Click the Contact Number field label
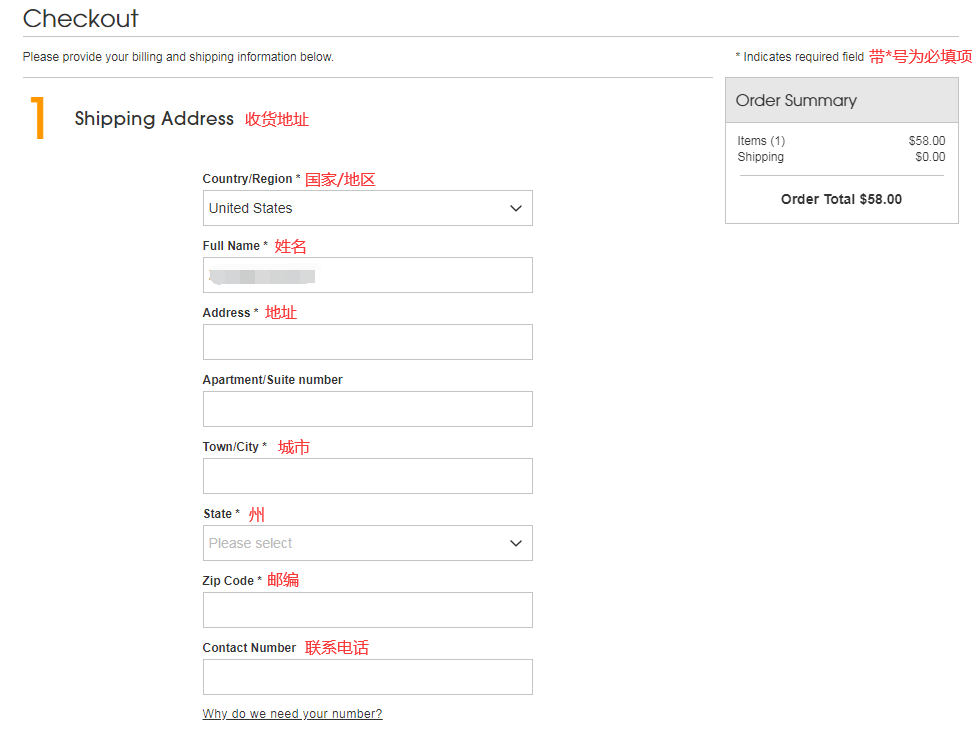Viewport: 980px width, 735px height. click(249, 648)
